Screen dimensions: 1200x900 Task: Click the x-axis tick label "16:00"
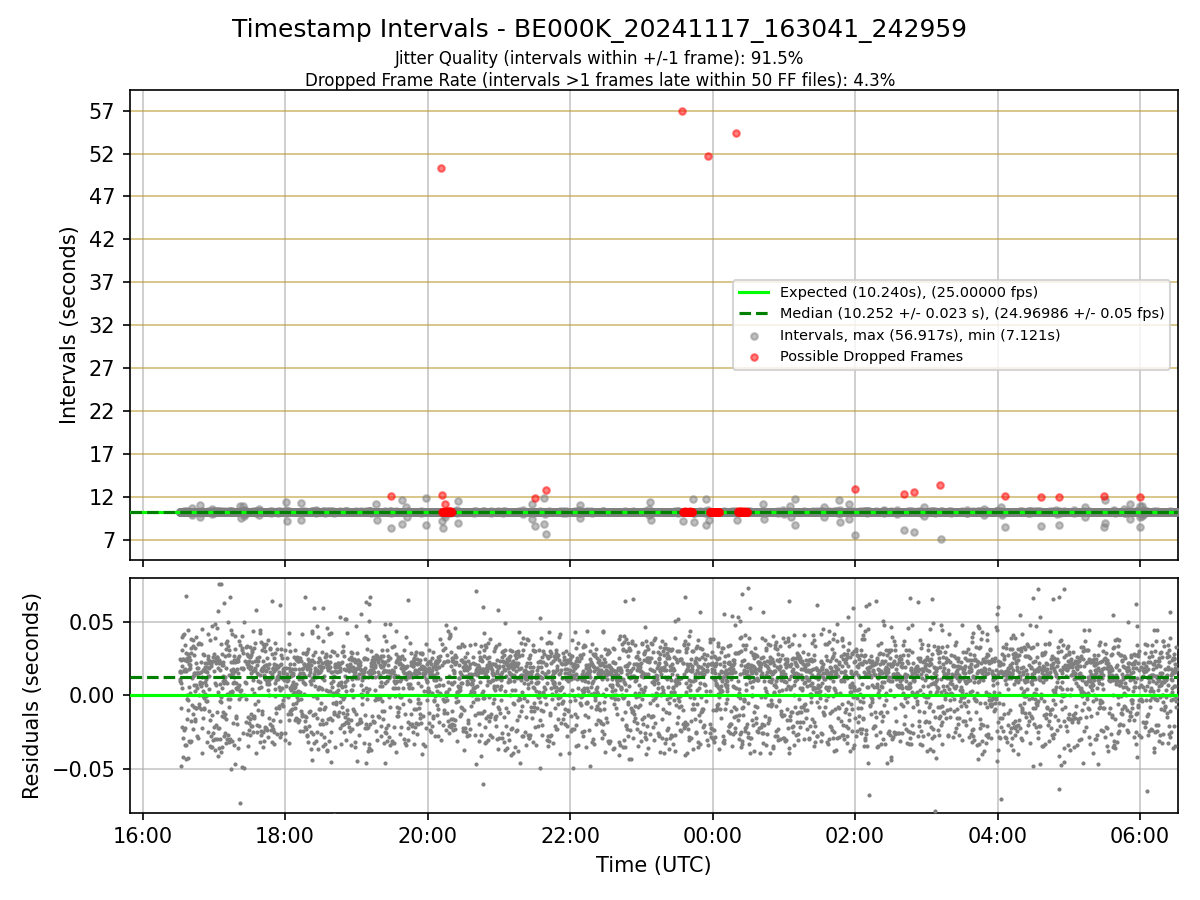143,834
